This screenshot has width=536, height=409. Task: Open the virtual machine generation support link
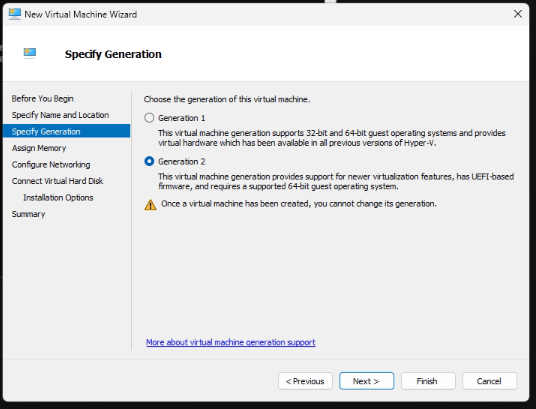pyautogui.click(x=230, y=342)
